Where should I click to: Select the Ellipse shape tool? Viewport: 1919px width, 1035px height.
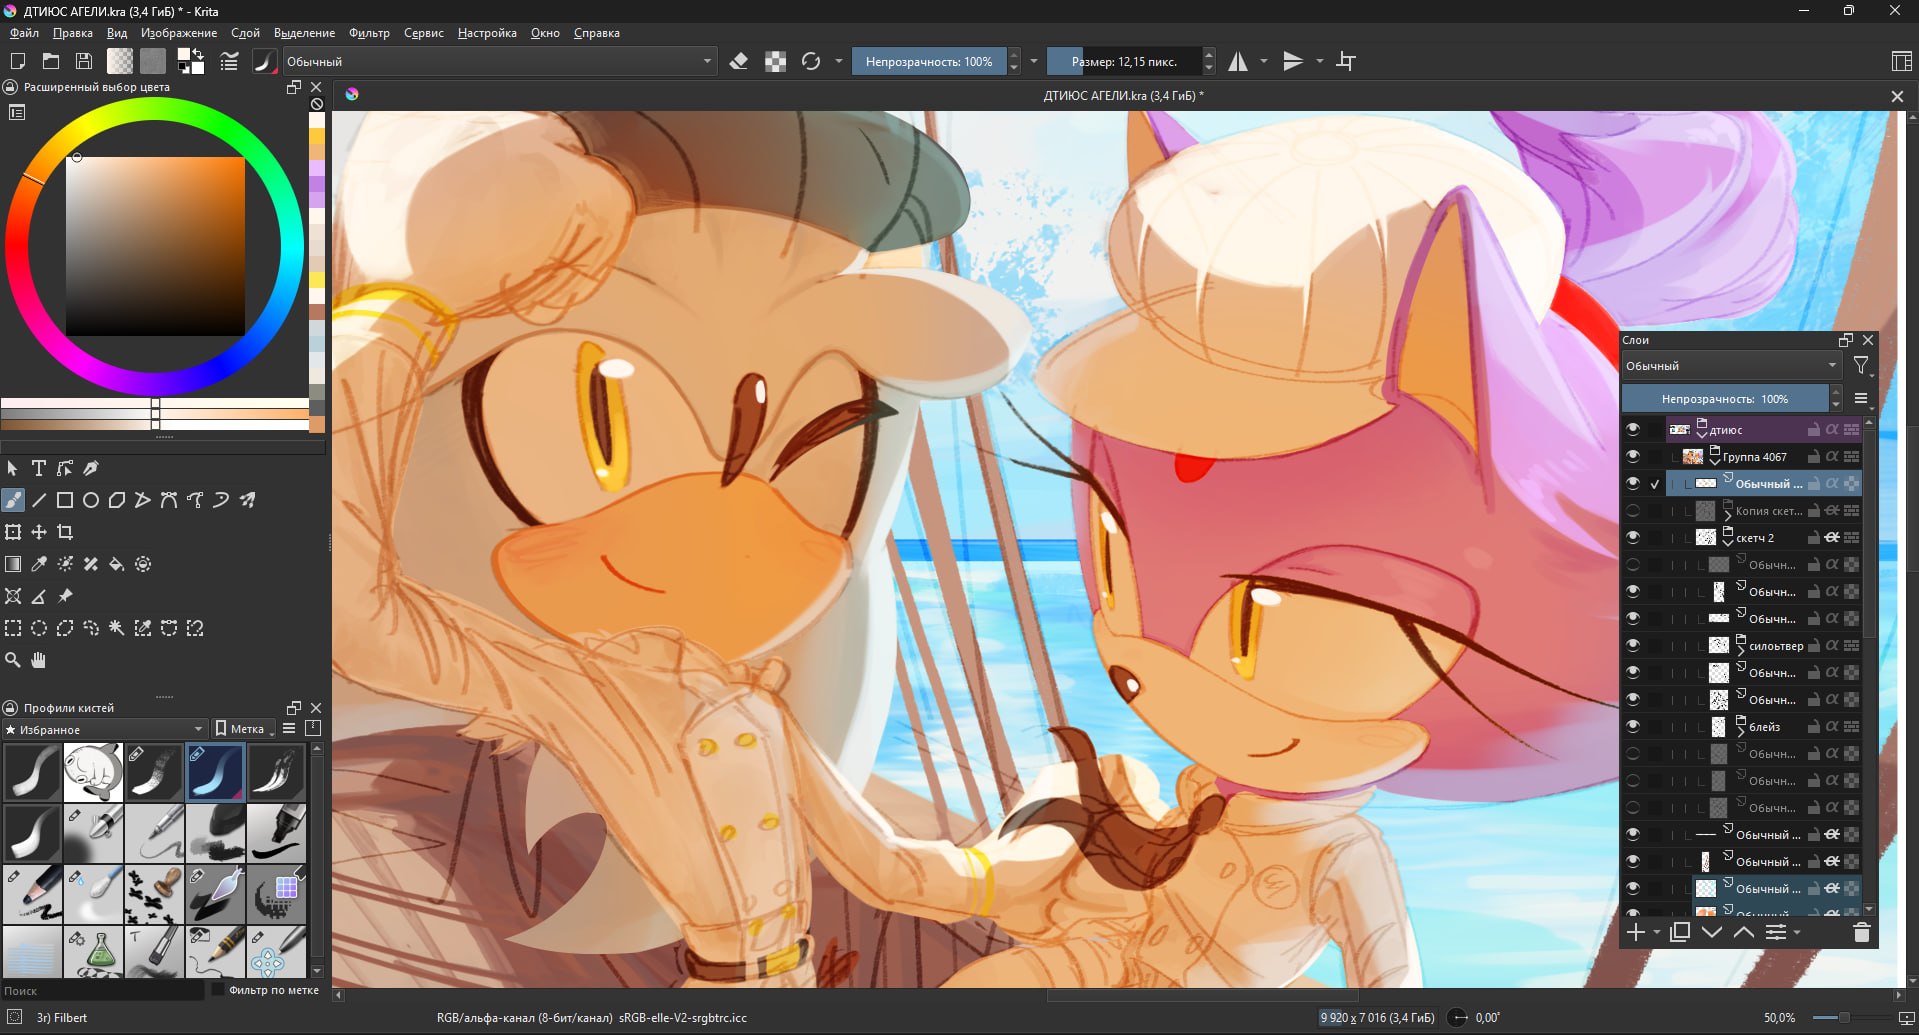coord(91,500)
